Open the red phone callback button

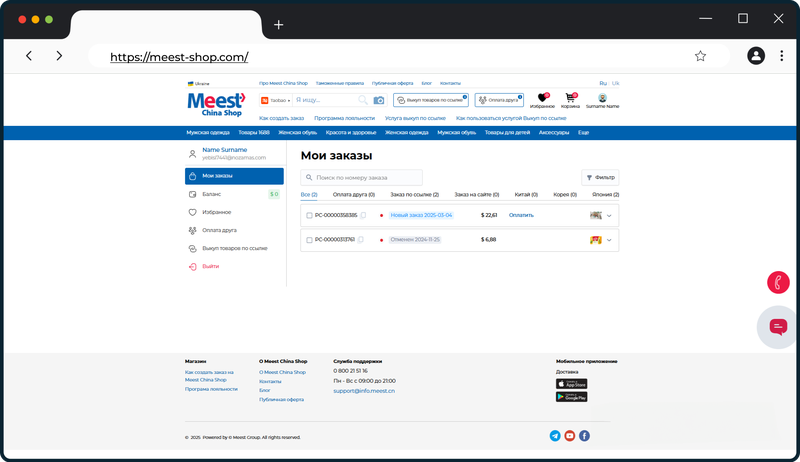coord(778,283)
